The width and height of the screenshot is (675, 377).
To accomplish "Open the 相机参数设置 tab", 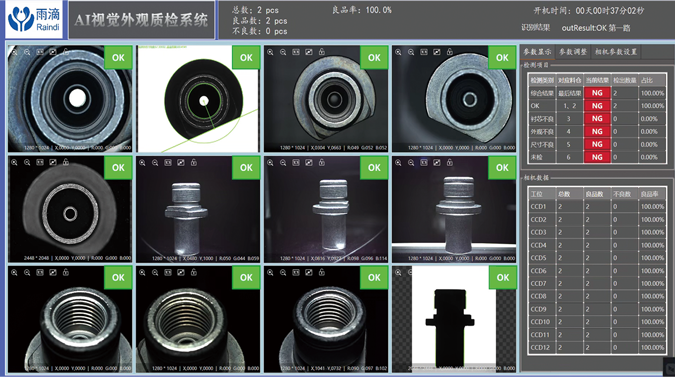I will [616, 52].
